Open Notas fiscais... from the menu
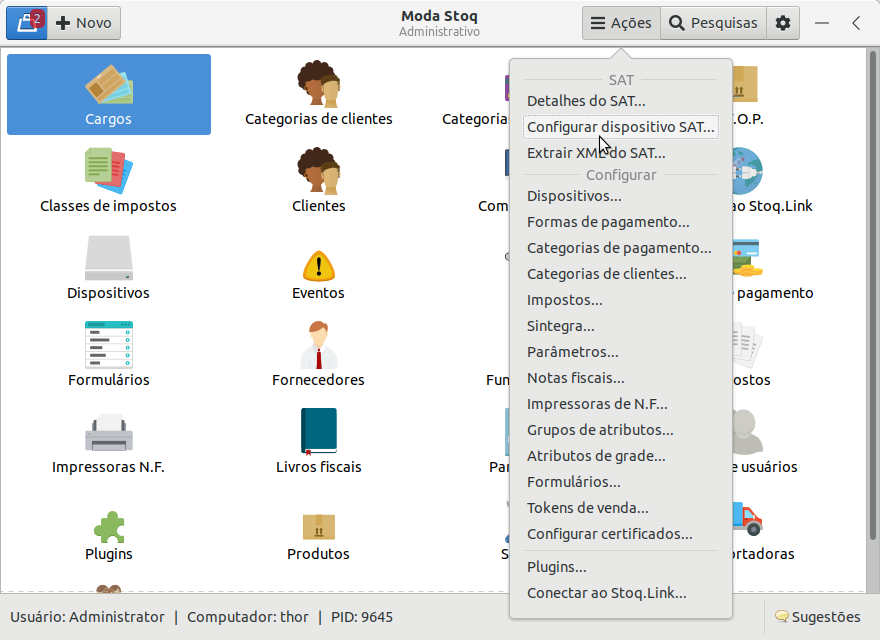The width and height of the screenshot is (880, 640). coord(621,378)
